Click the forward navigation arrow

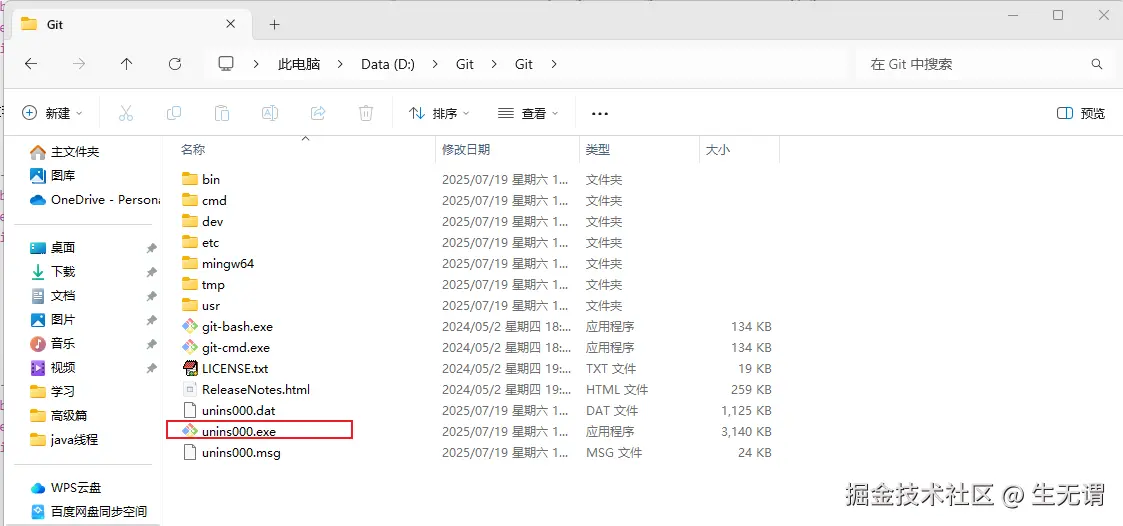(79, 64)
